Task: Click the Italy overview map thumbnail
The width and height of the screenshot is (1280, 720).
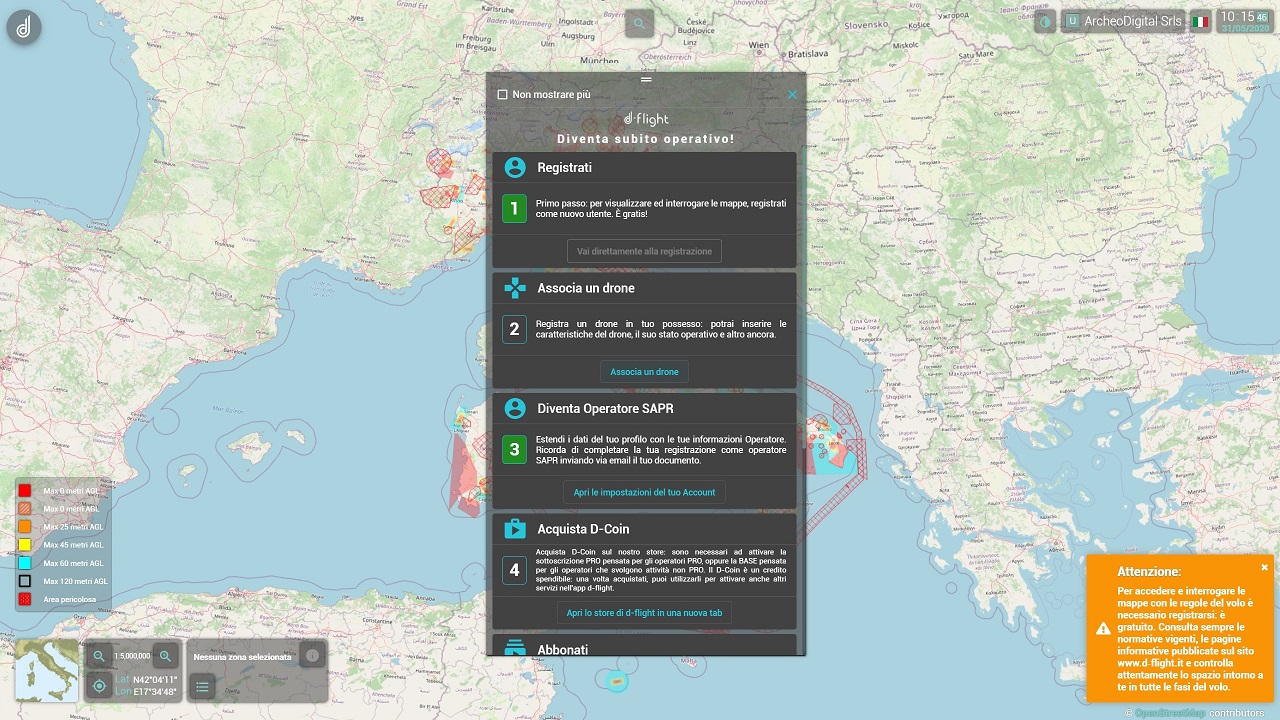Action: tap(46, 670)
